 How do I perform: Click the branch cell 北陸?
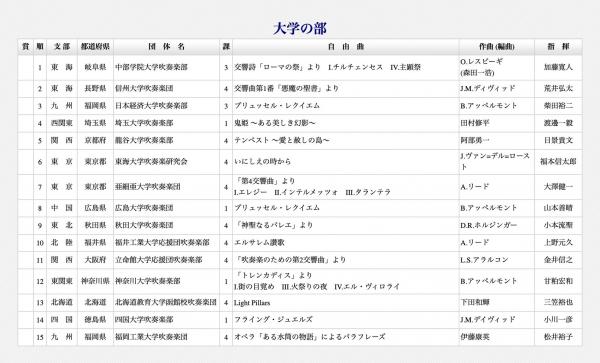point(62,243)
